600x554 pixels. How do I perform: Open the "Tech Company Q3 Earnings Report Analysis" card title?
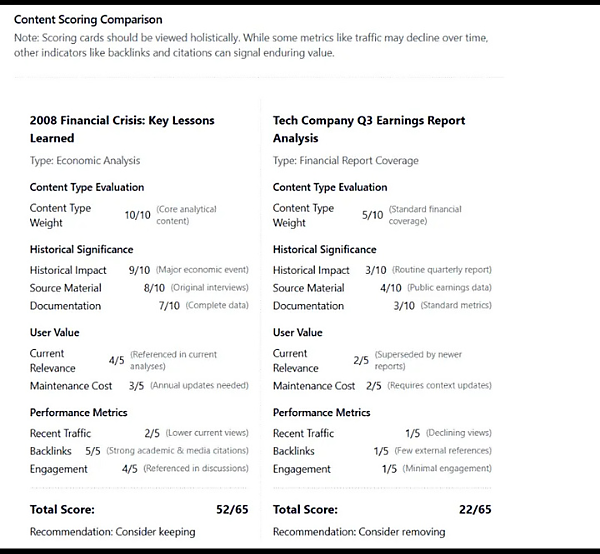point(369,129)
